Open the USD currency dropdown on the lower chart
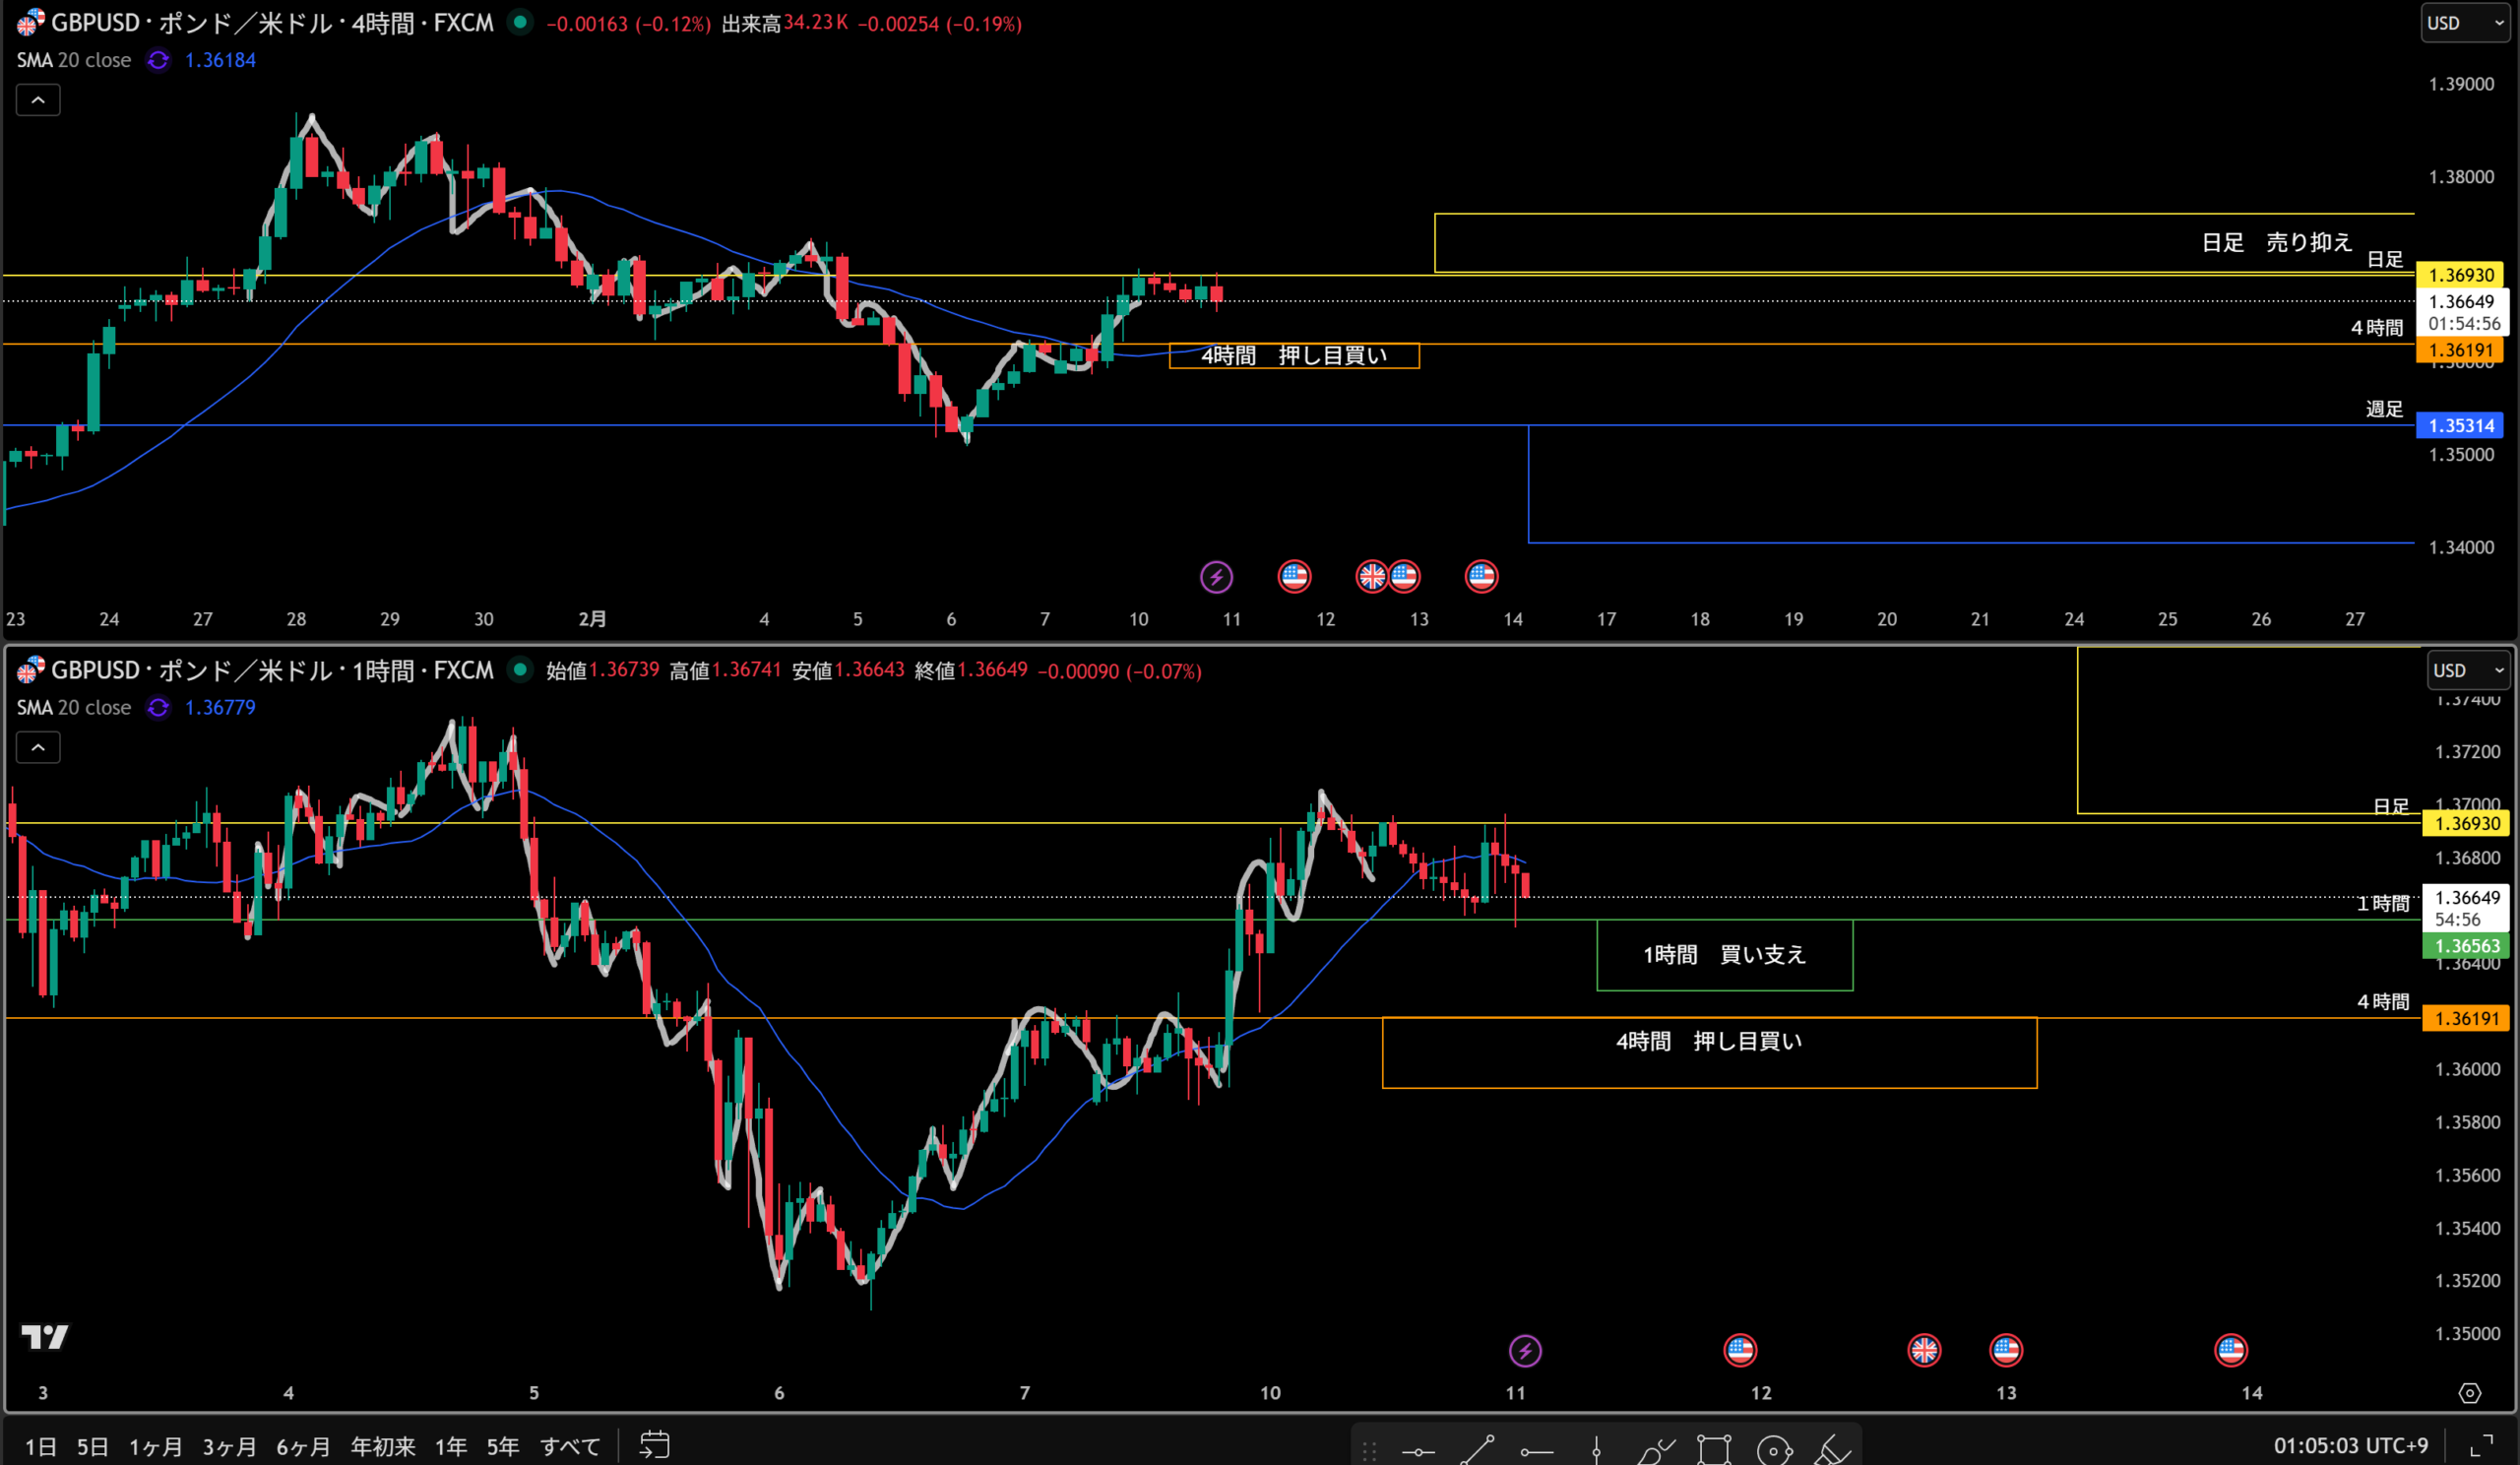This screenshot has width=2520, height=1465. (2468, 670)
